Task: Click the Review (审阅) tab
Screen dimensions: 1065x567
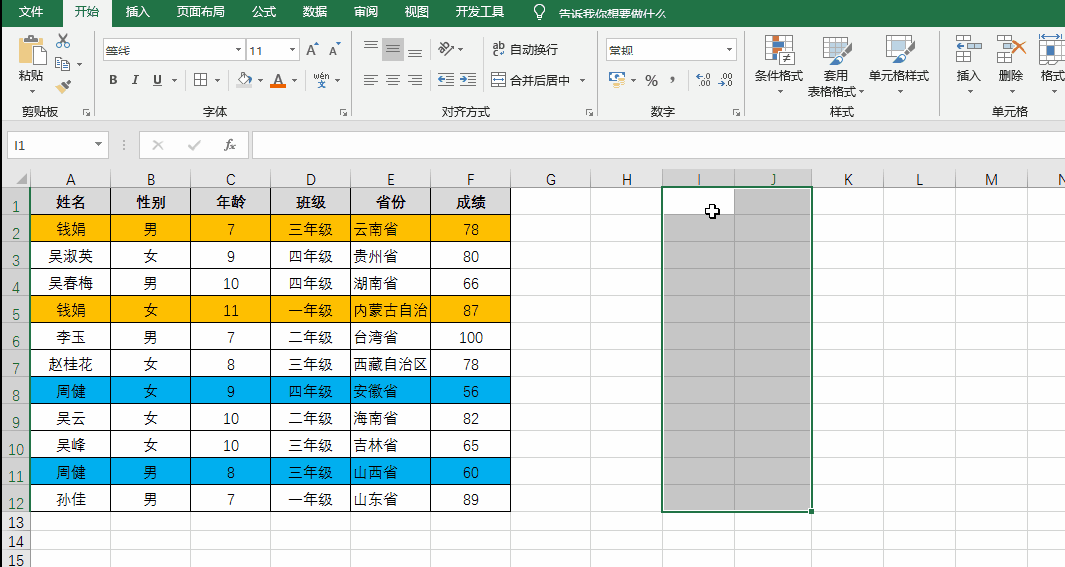Action: click(365, 12)
